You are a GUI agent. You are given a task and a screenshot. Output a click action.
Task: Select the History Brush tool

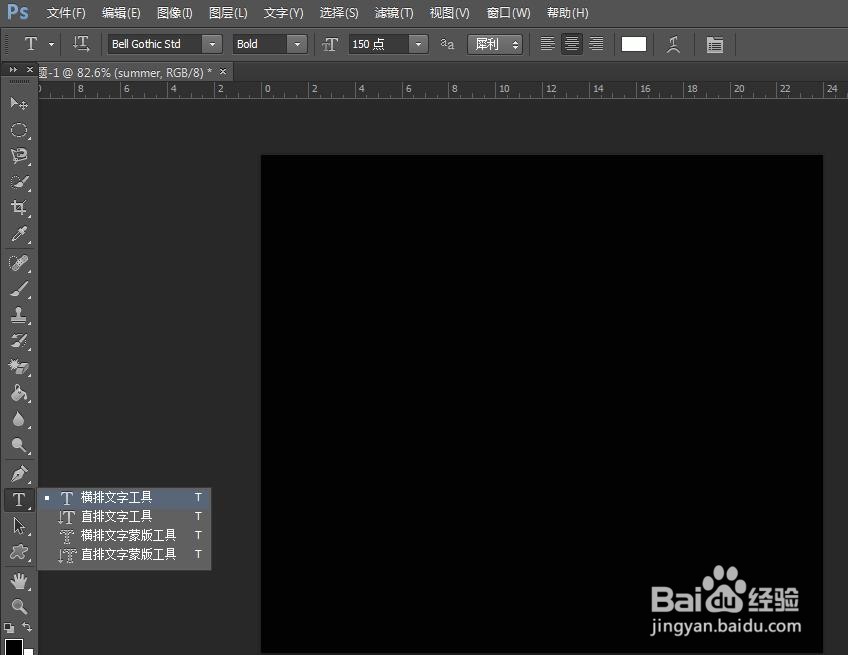click(x=19, y=341)
